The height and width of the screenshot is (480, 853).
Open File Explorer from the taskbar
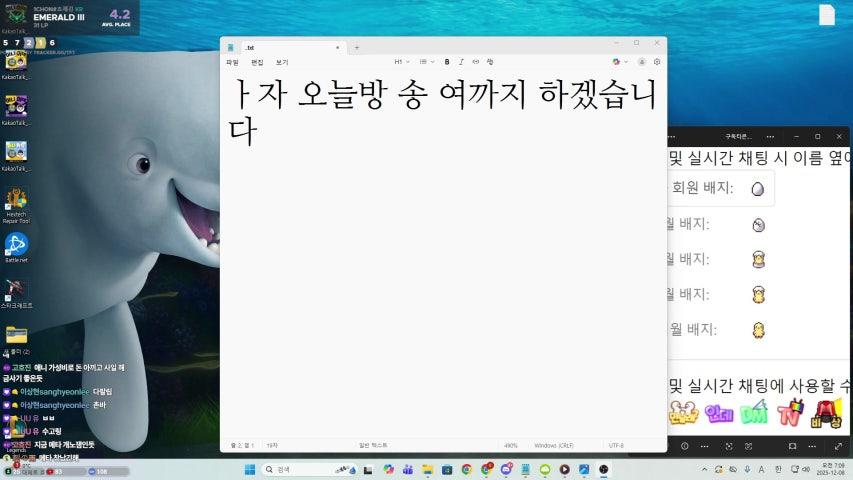(428, 469)
